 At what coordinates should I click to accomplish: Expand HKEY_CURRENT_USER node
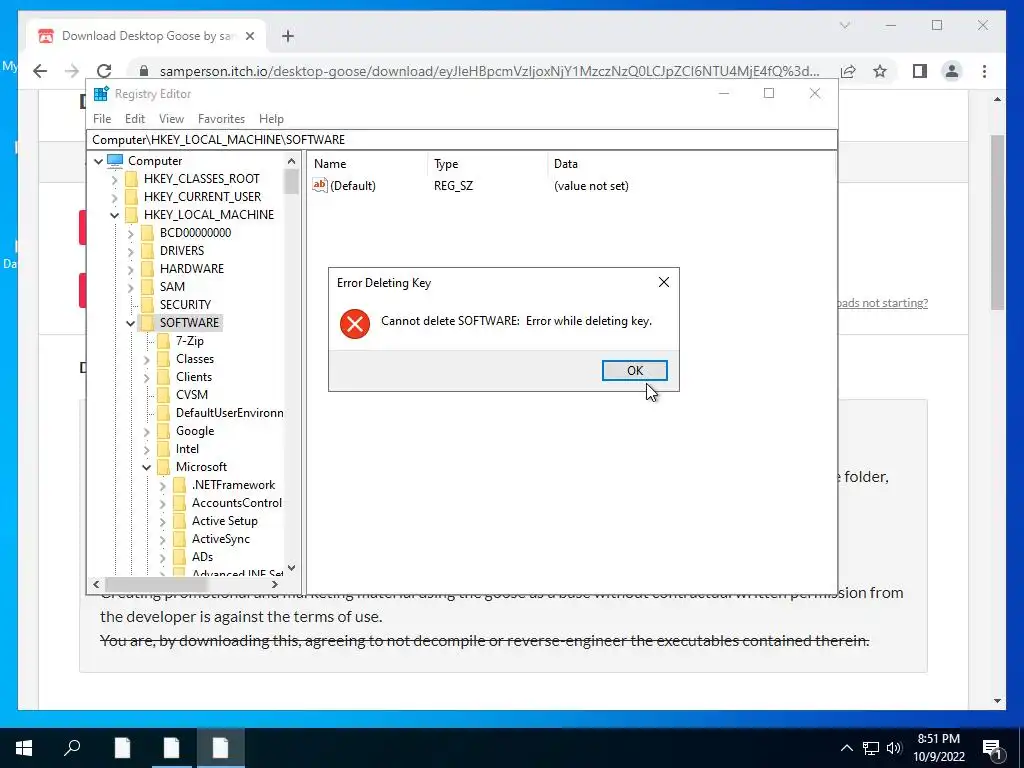coord(115,197)
